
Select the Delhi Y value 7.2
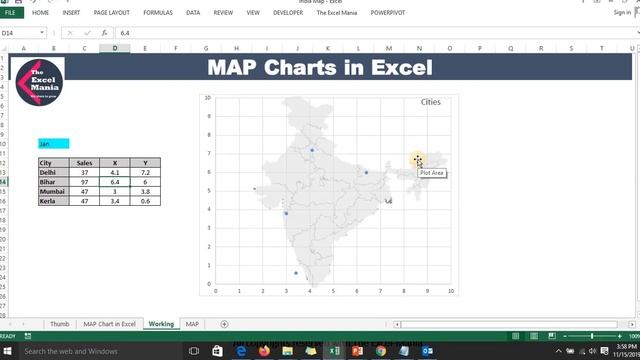(x=145, y=173)
